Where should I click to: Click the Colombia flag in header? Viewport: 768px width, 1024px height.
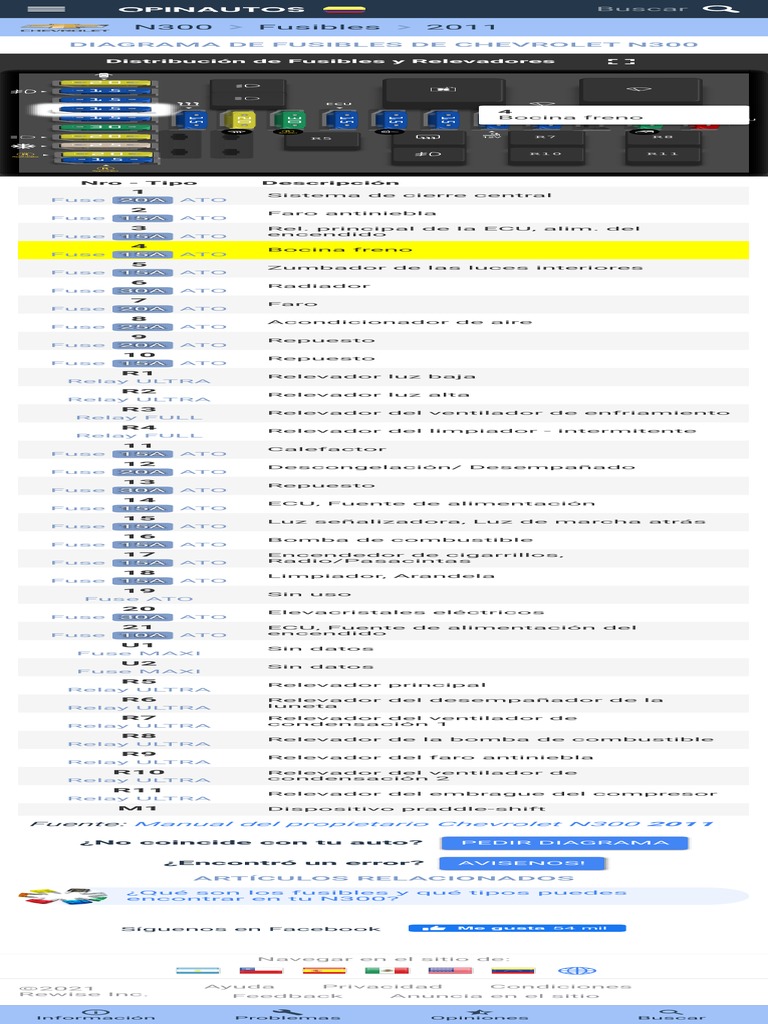pyautogui.click(x=344, y=9)
